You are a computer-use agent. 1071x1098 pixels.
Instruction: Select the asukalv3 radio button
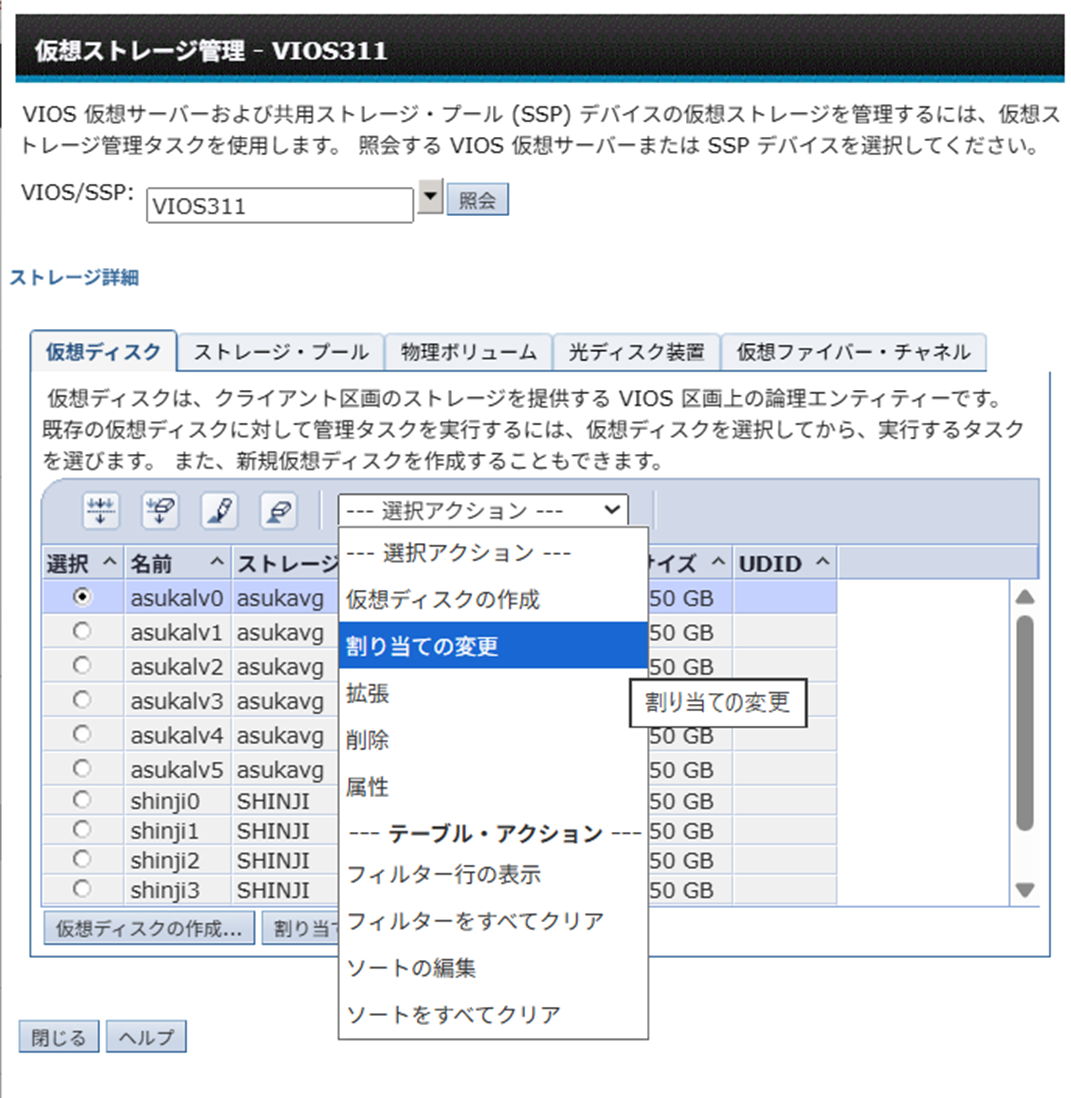click(82, 699)
